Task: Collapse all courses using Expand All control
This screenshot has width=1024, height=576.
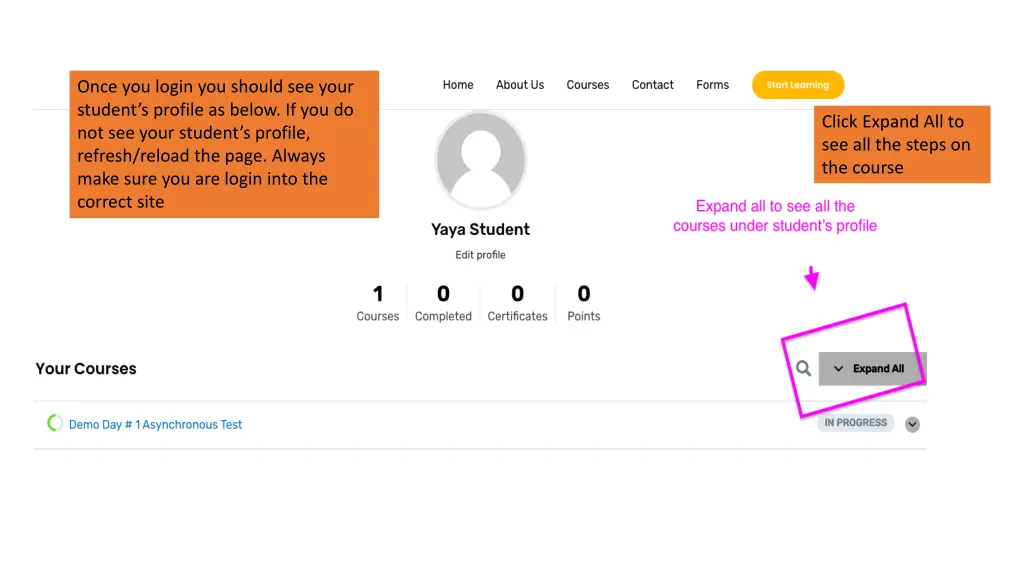Action: (x=872, y=368)
